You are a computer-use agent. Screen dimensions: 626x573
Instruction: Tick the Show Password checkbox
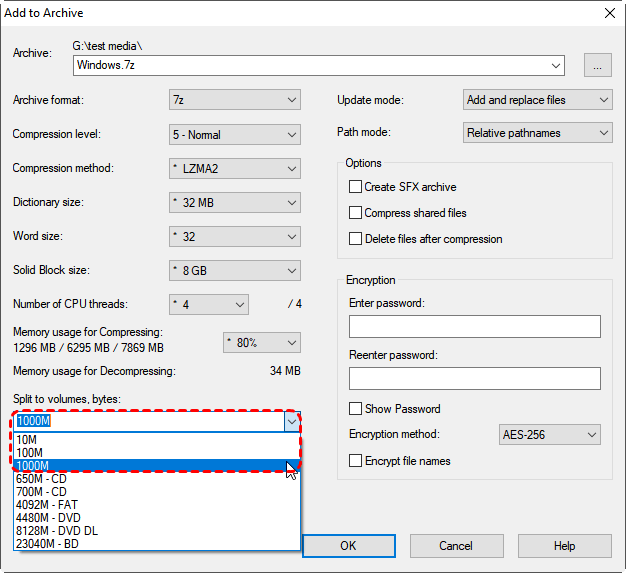[x=355, y=409]
